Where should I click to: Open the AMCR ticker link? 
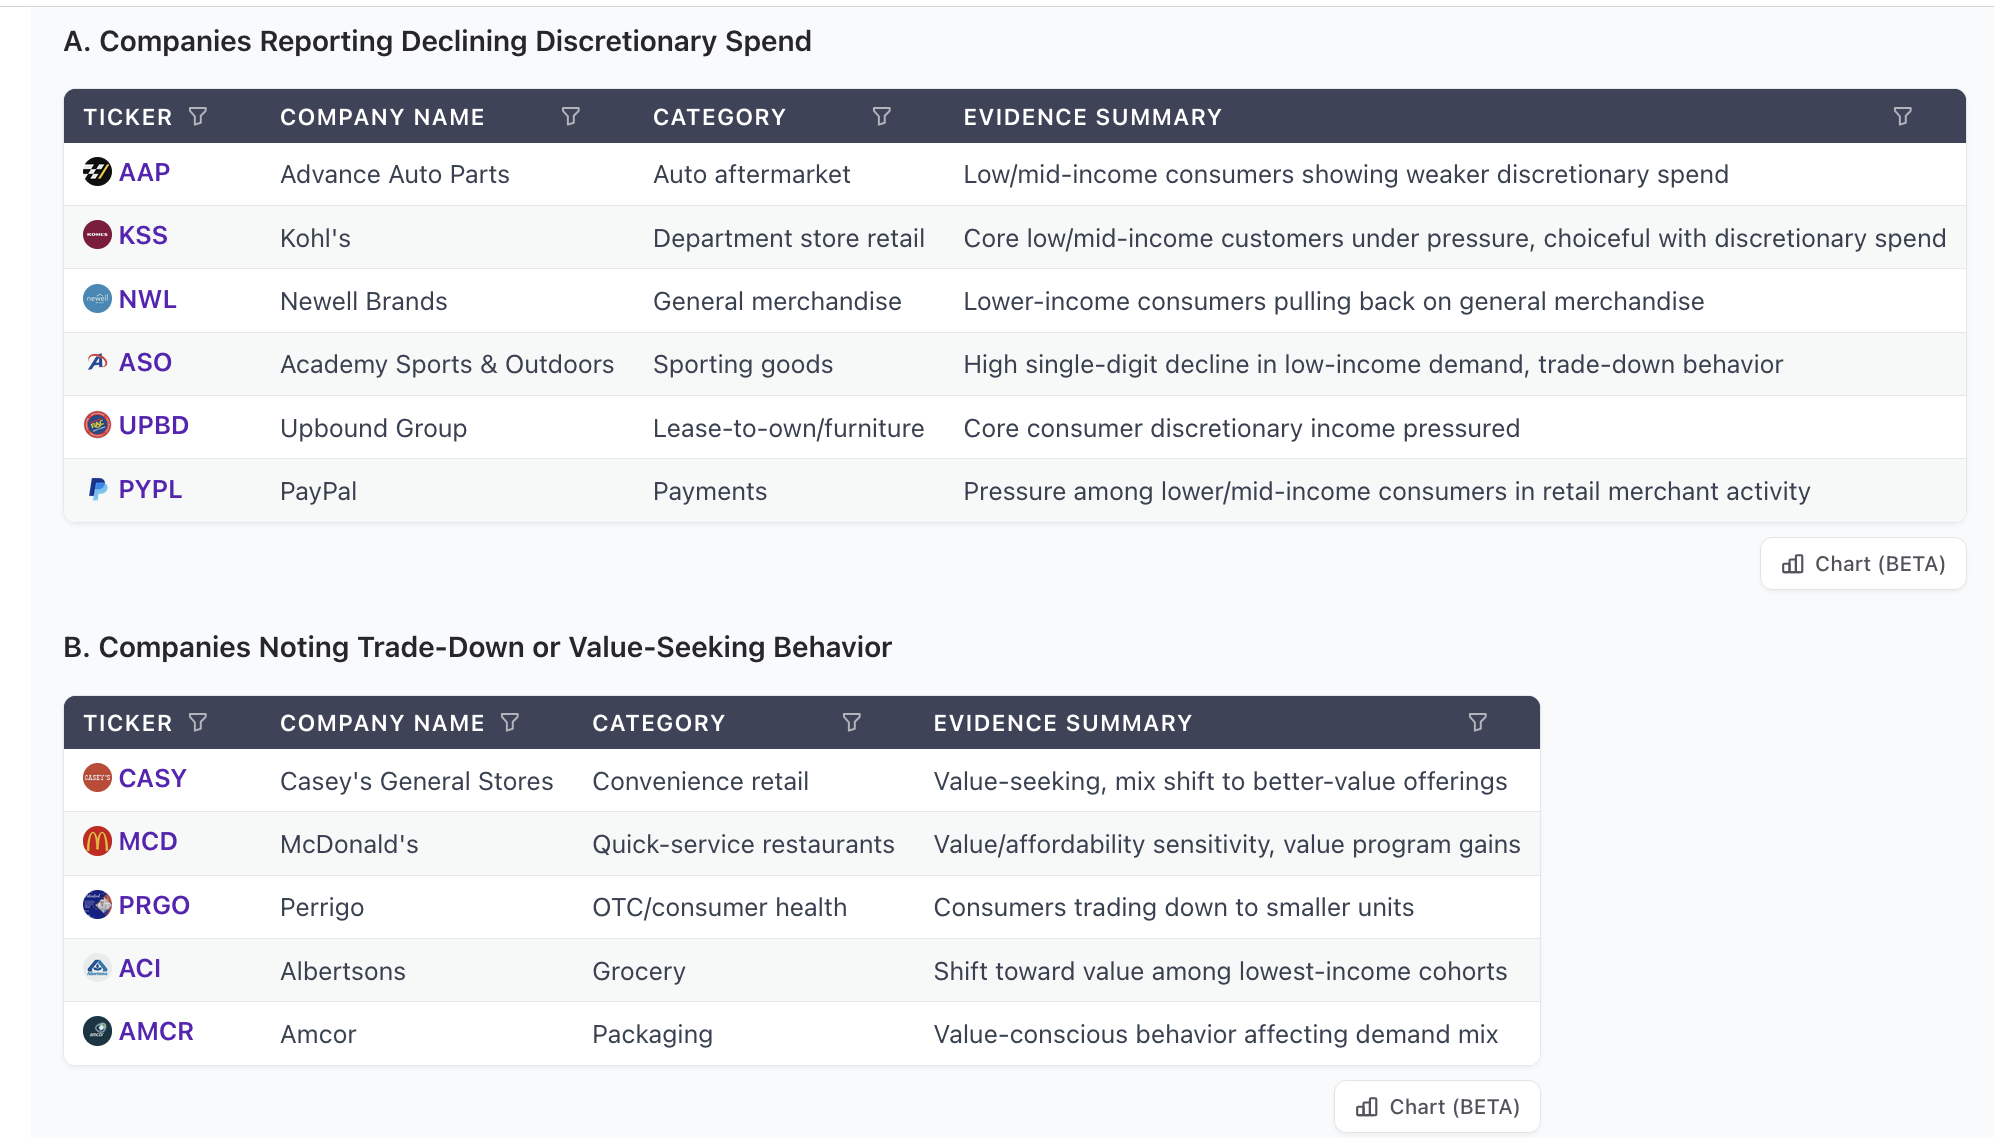(156, 1032)
